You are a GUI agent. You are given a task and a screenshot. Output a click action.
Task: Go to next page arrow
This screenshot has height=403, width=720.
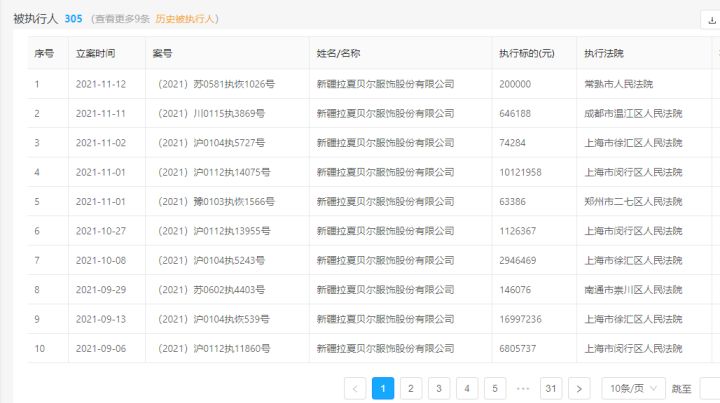point(579,389)
